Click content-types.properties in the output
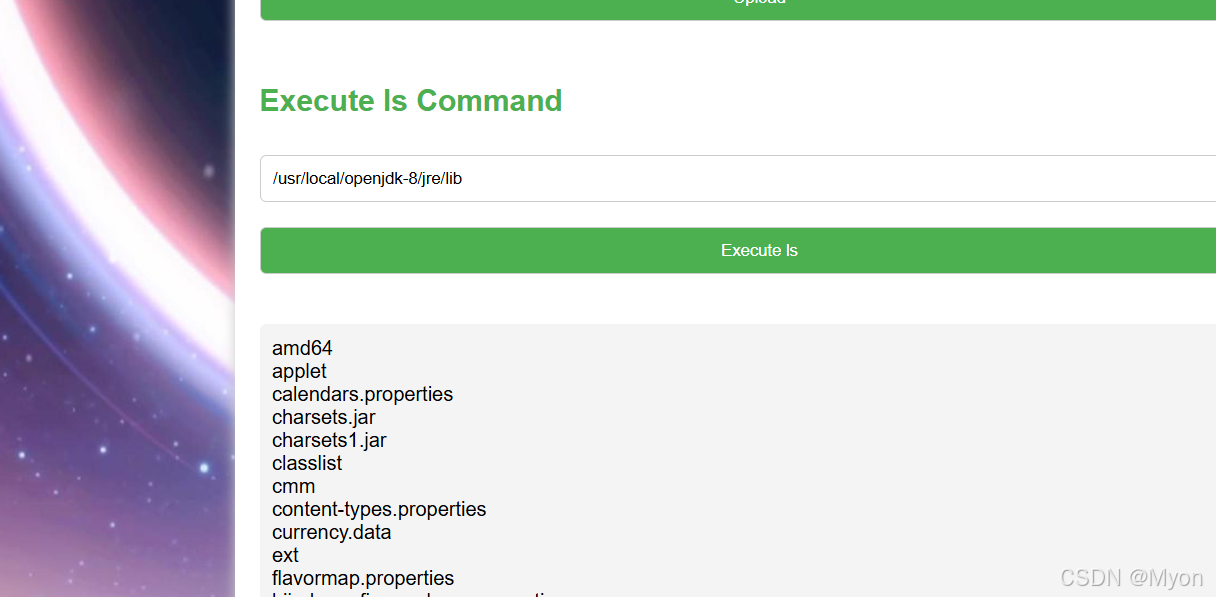Screen dimensions: 1216x597 [379, 509]
